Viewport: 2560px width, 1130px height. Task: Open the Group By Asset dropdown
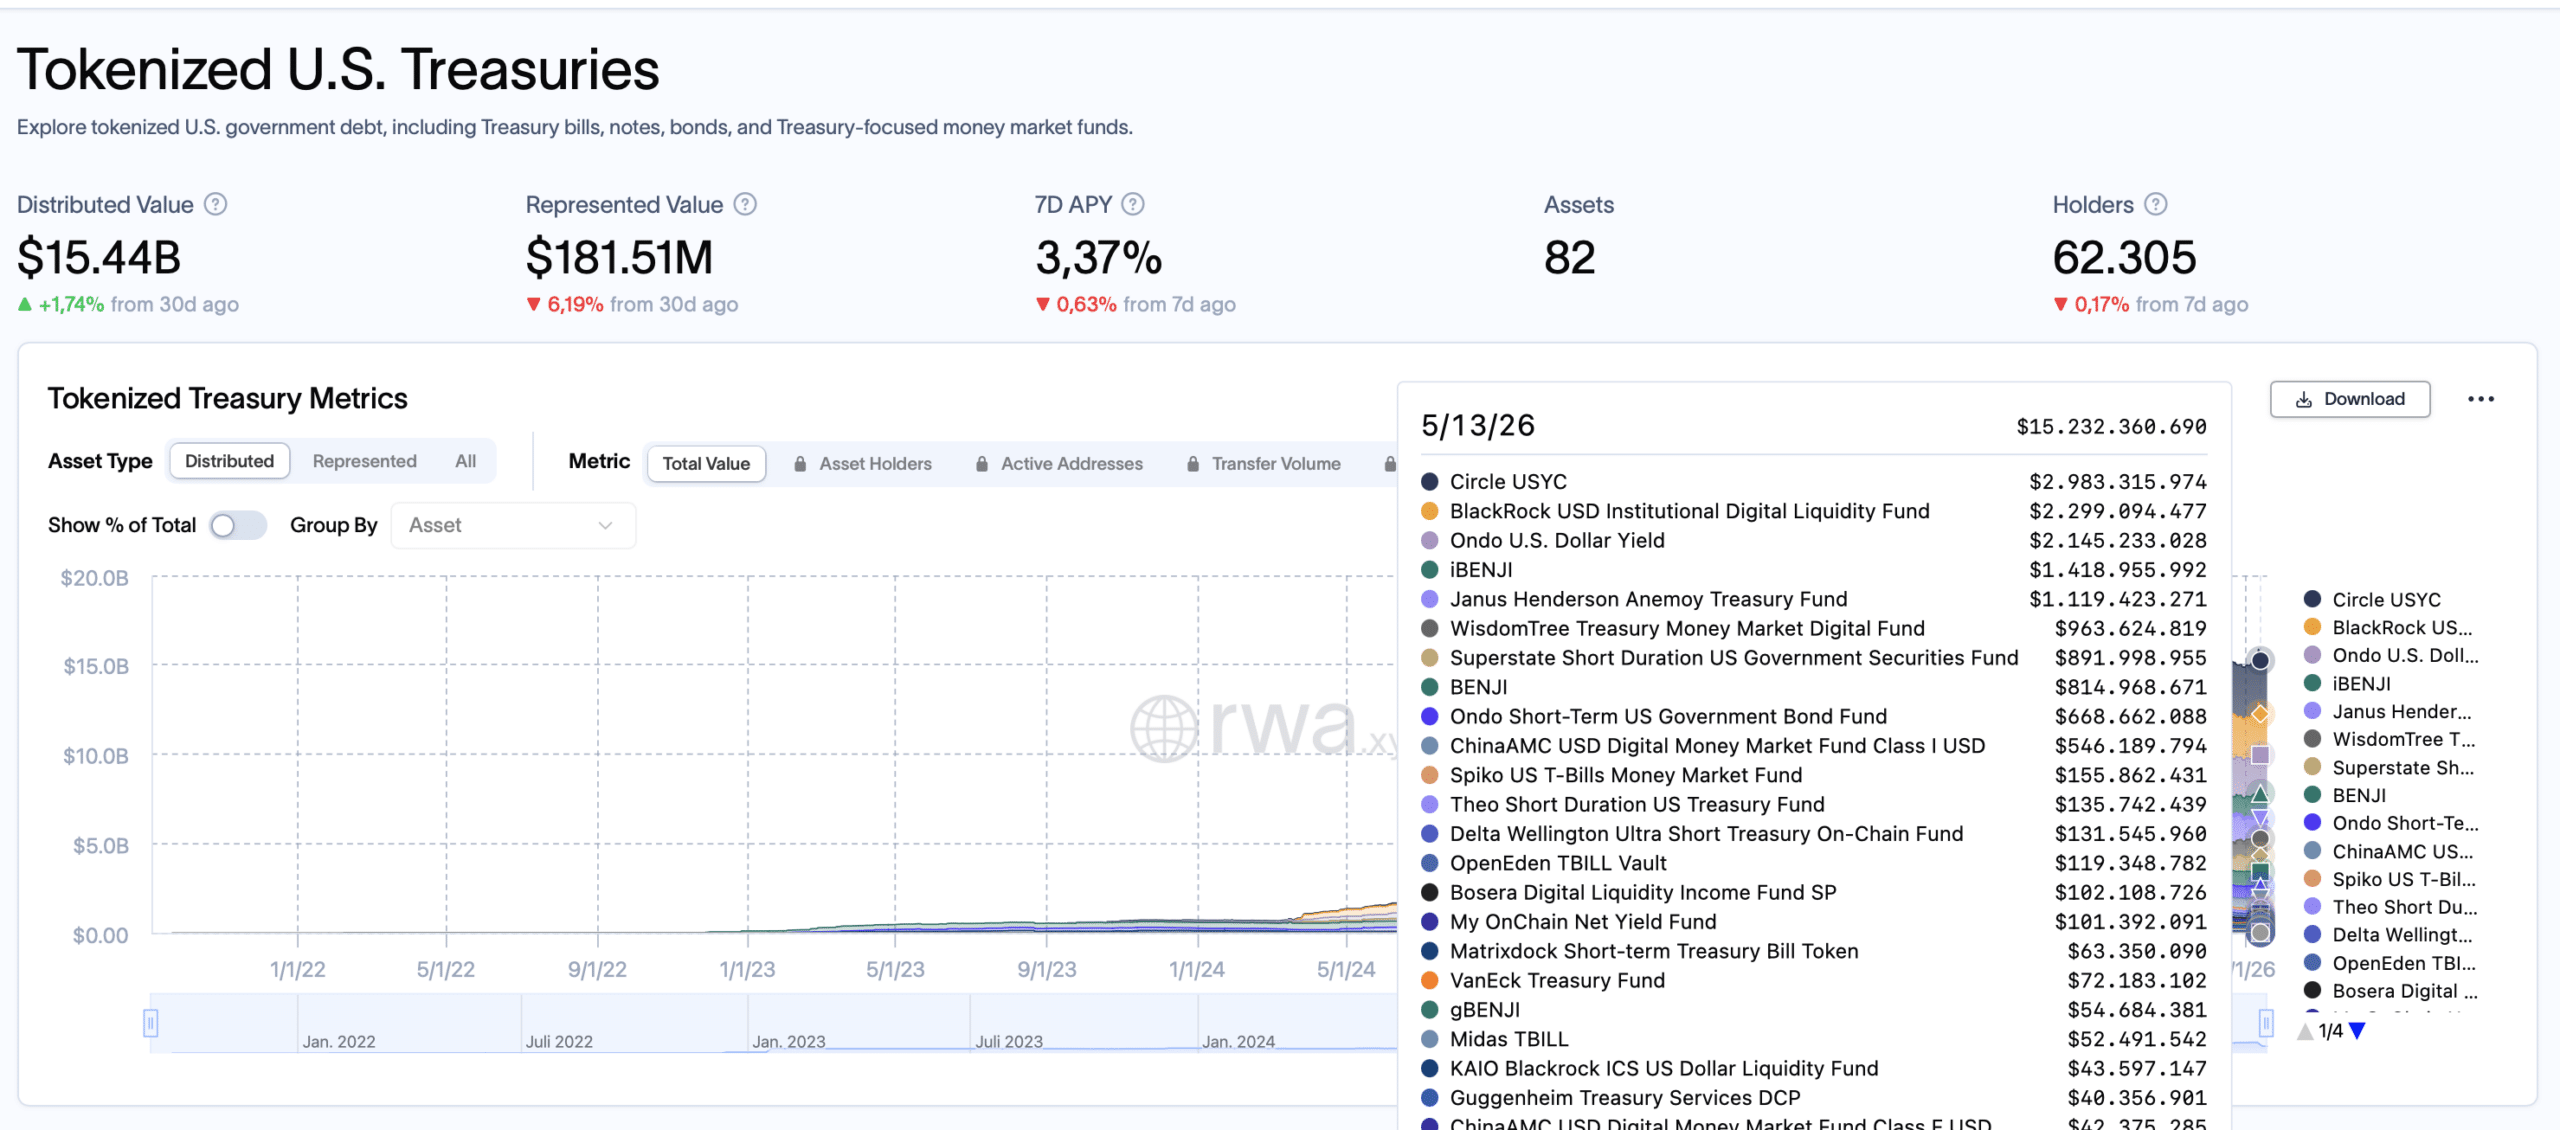[x=513, y=525]
